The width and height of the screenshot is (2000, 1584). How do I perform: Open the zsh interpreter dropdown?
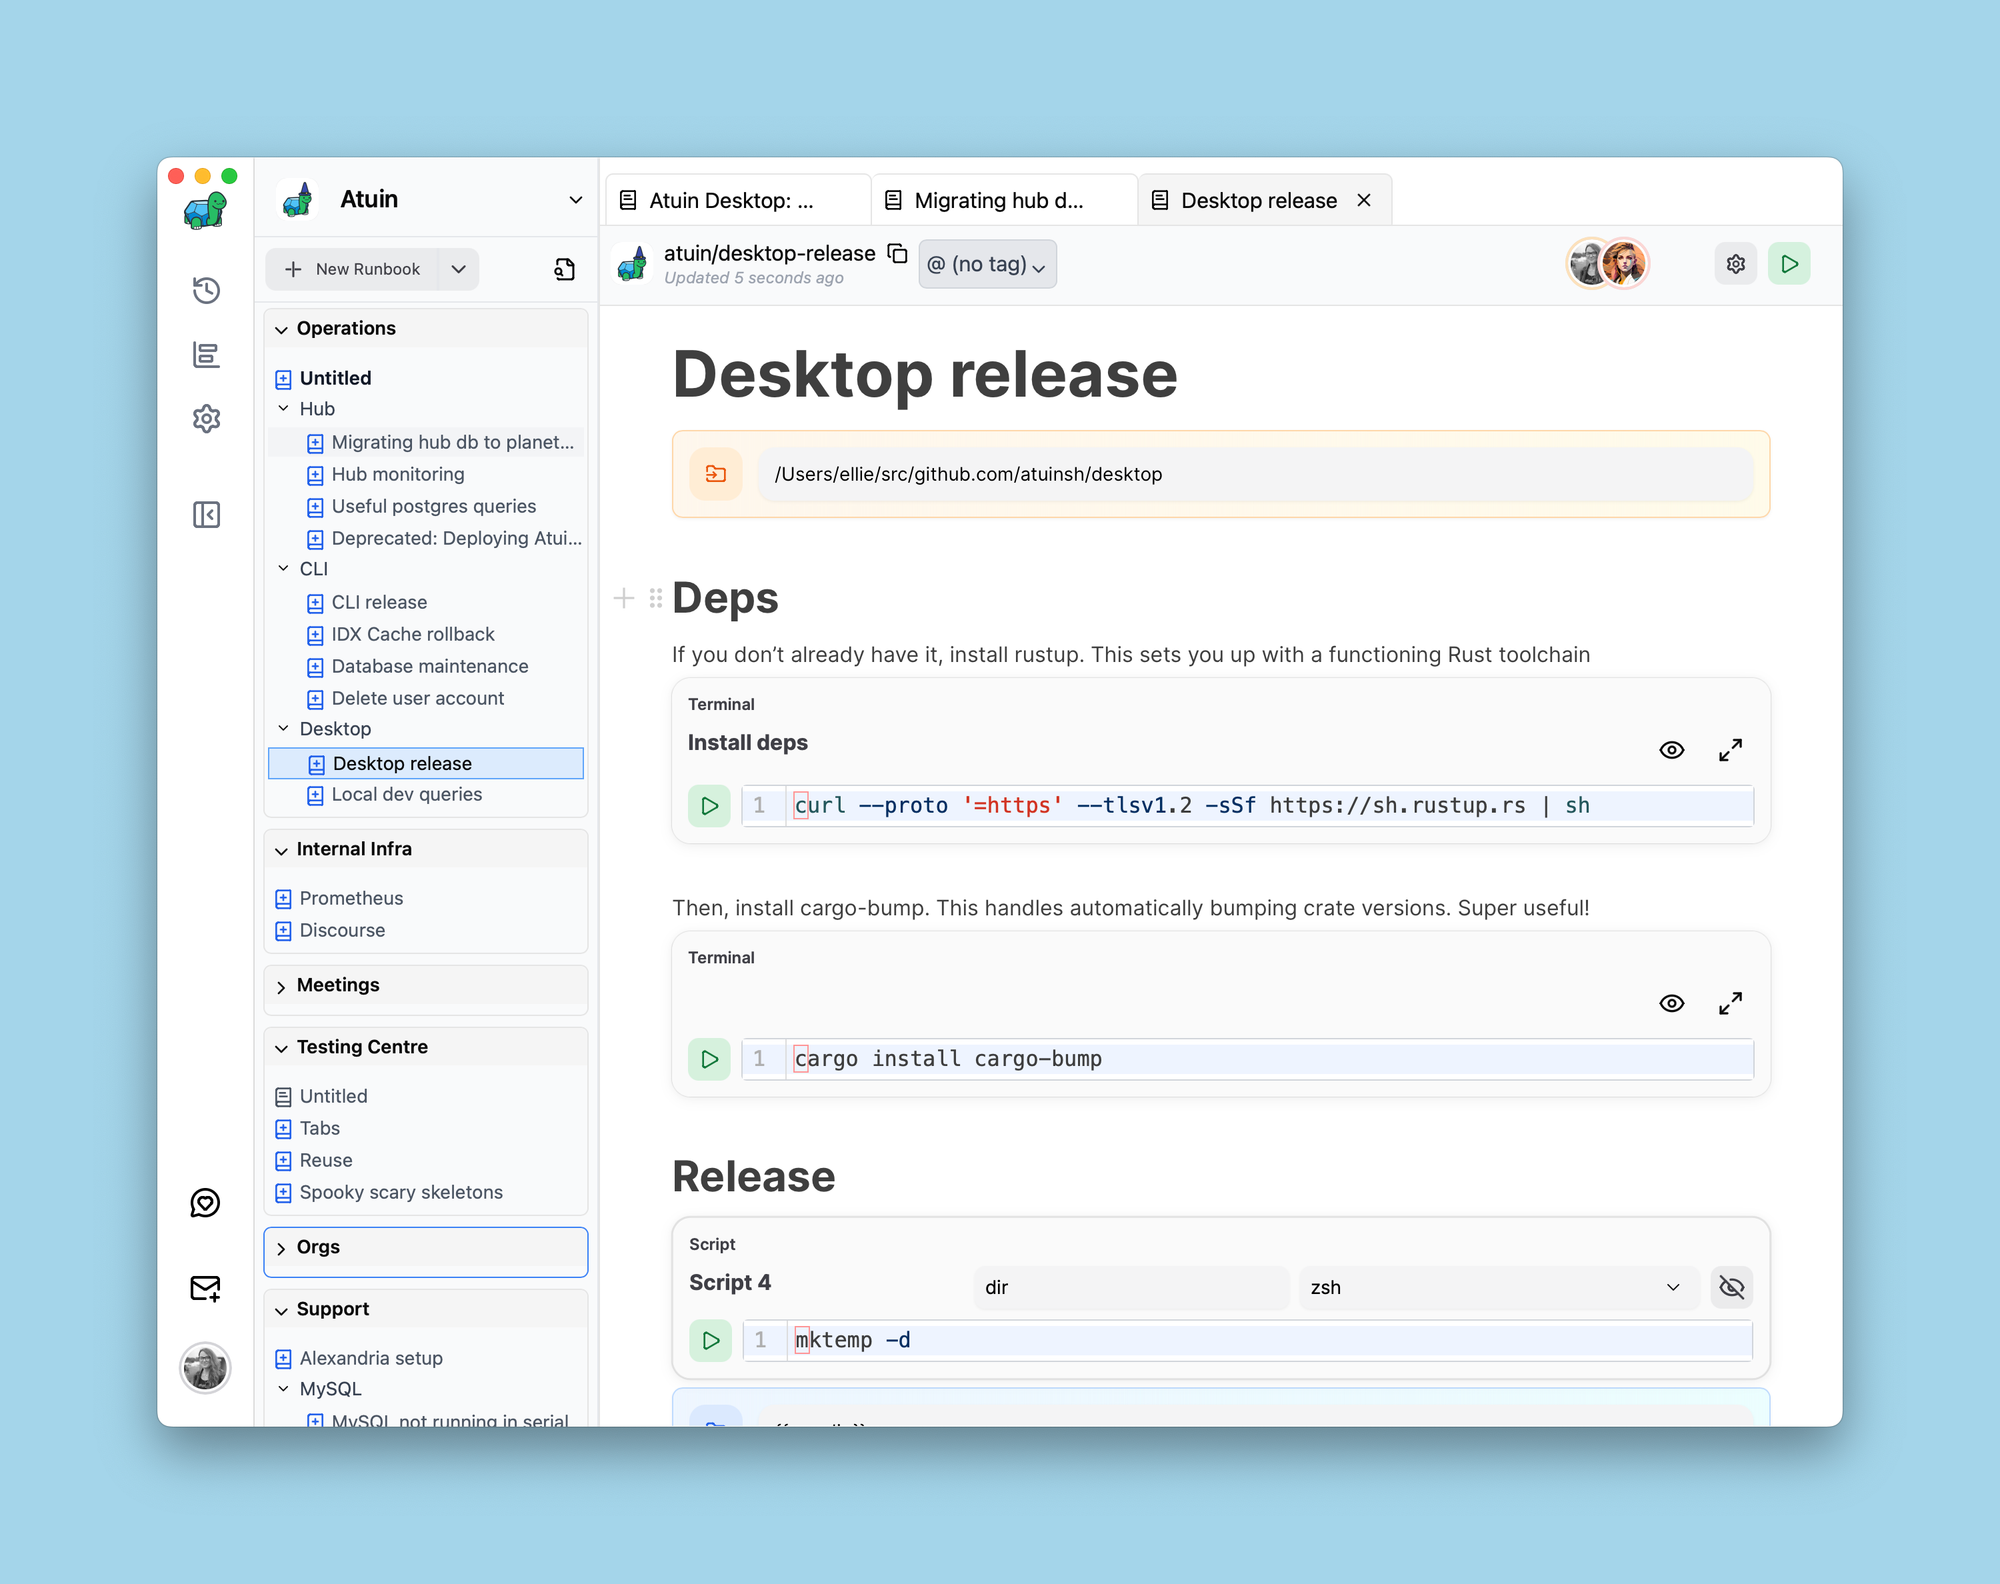tap(1496, 1287)
